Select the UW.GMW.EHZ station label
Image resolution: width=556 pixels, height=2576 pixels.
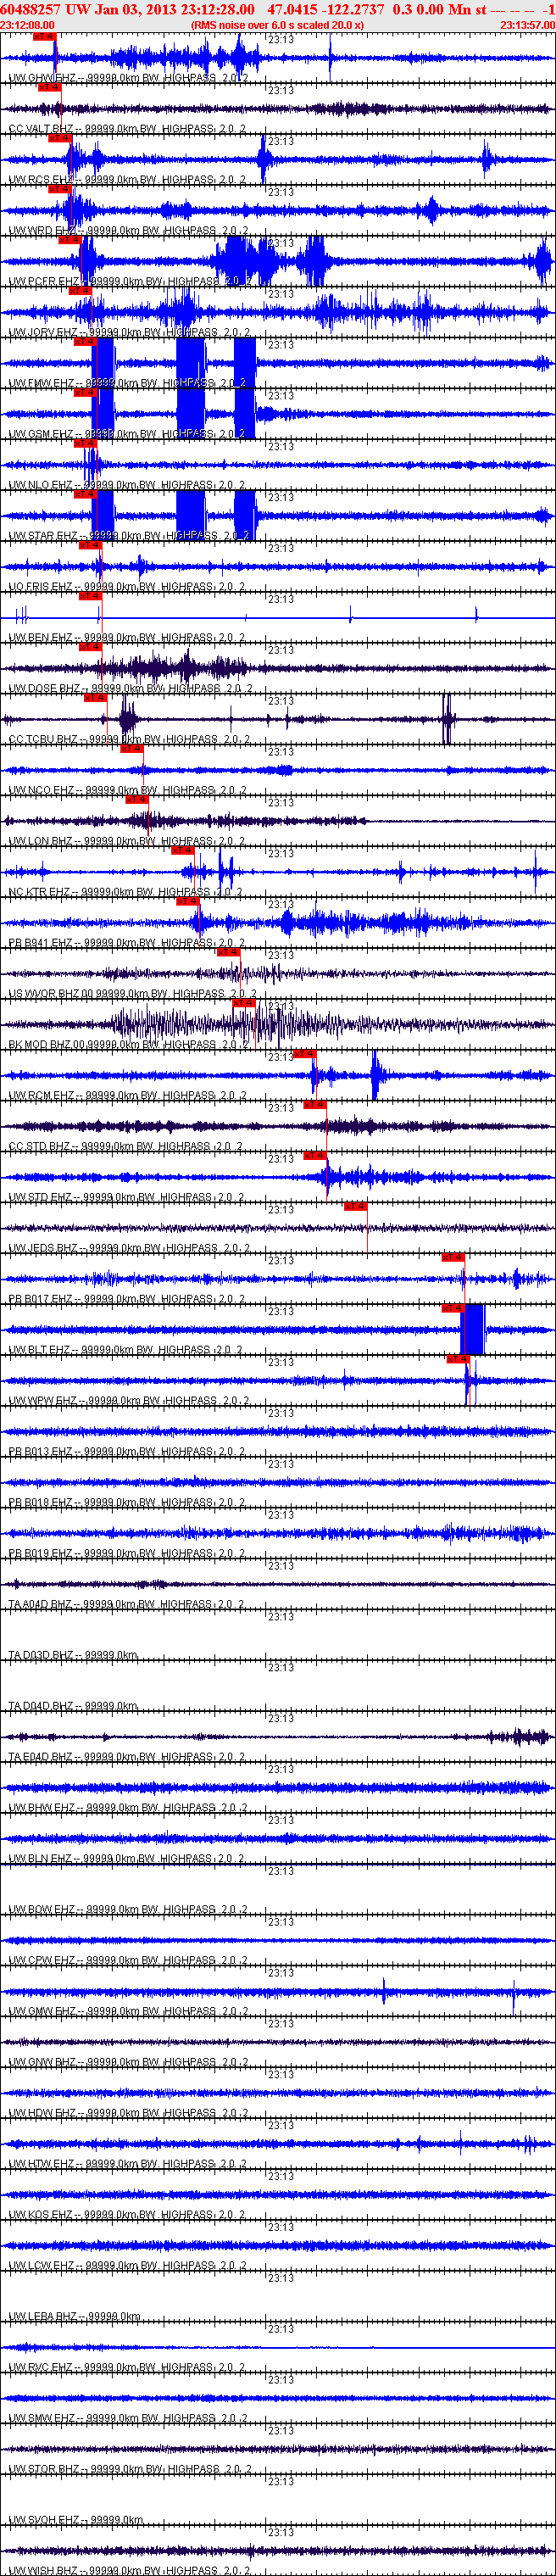pyautogui.click(x=128, y=2012)
